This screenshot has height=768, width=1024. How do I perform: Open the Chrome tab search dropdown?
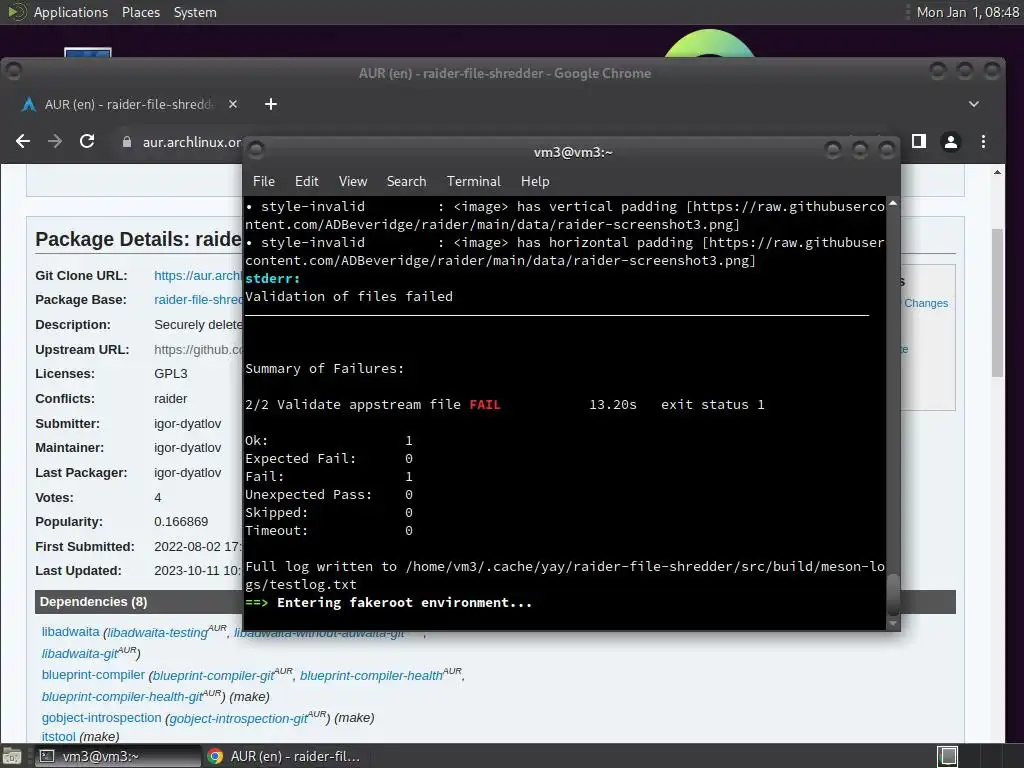tap(974, 104)
